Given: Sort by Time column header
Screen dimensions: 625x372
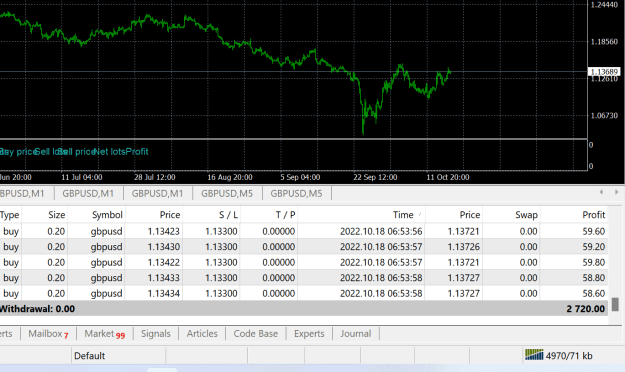Looking at the screenshot, I should [x=403, y=215].
